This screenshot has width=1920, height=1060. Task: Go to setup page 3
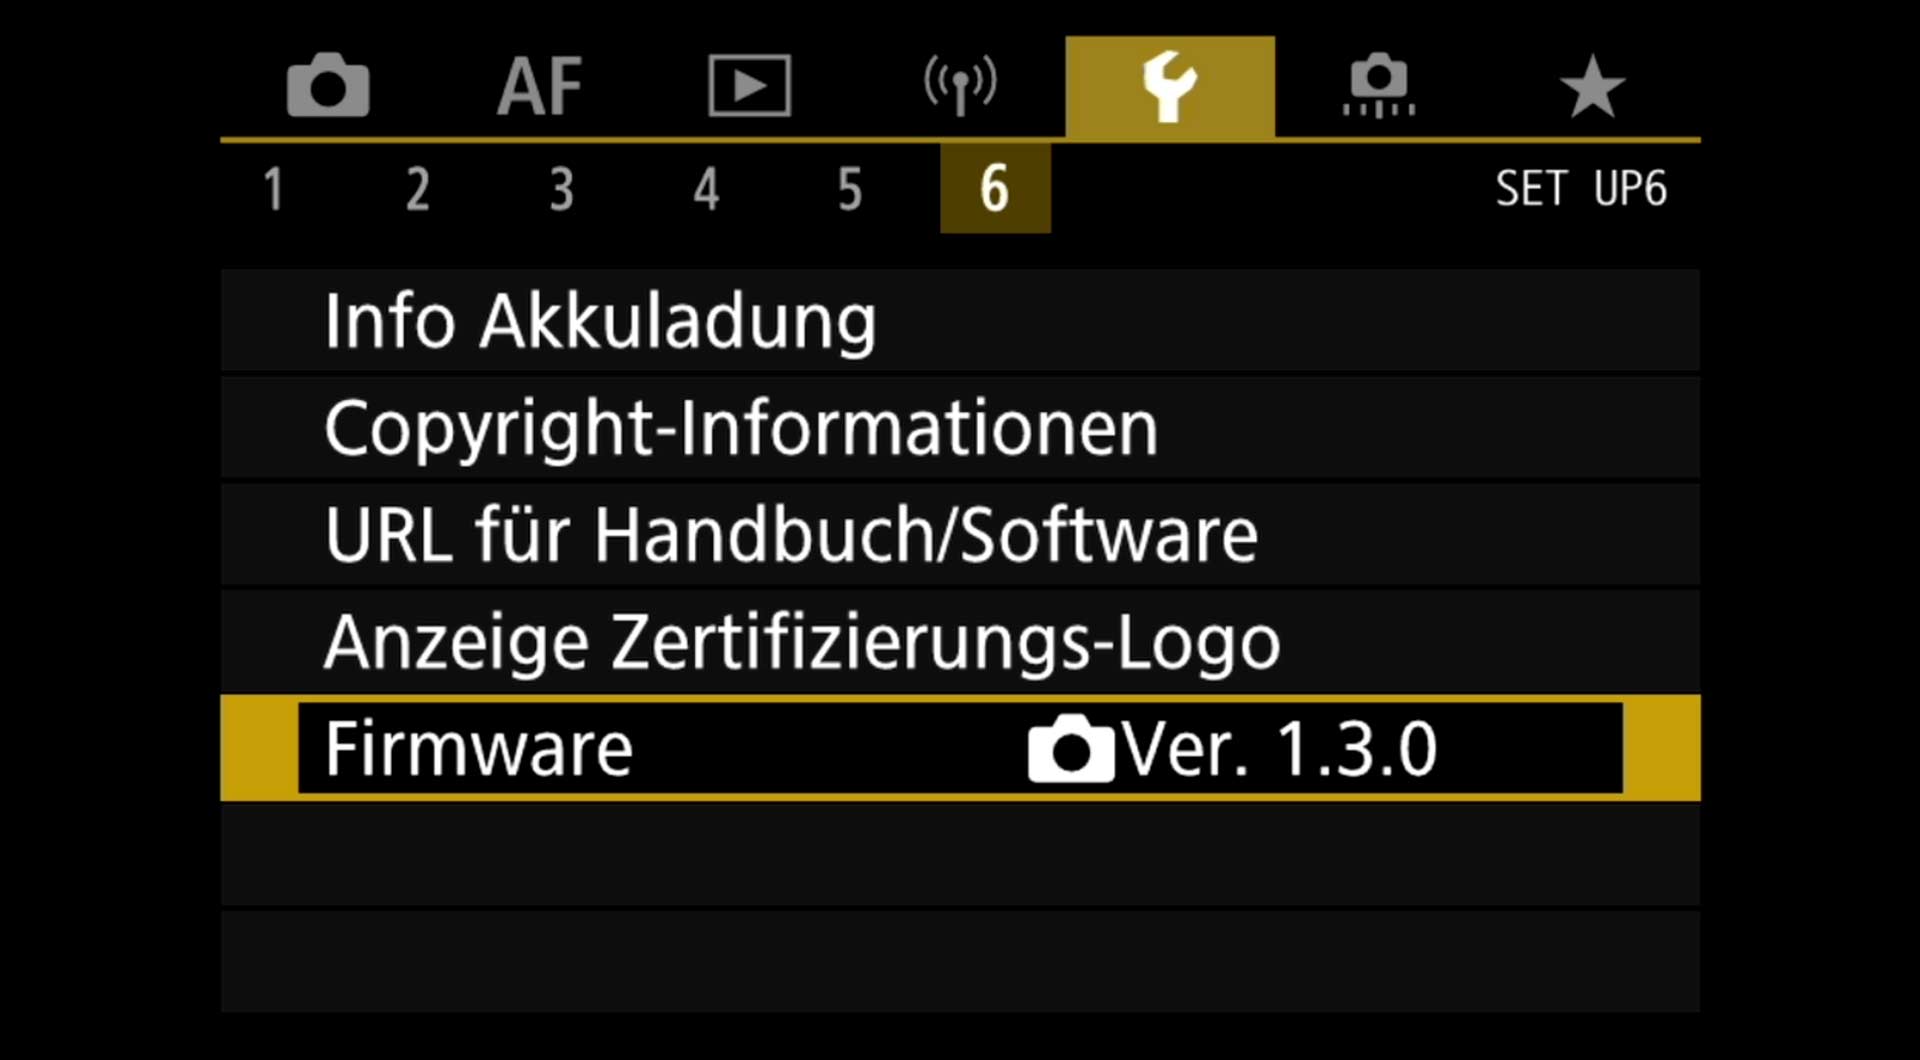tap(562, 189)
